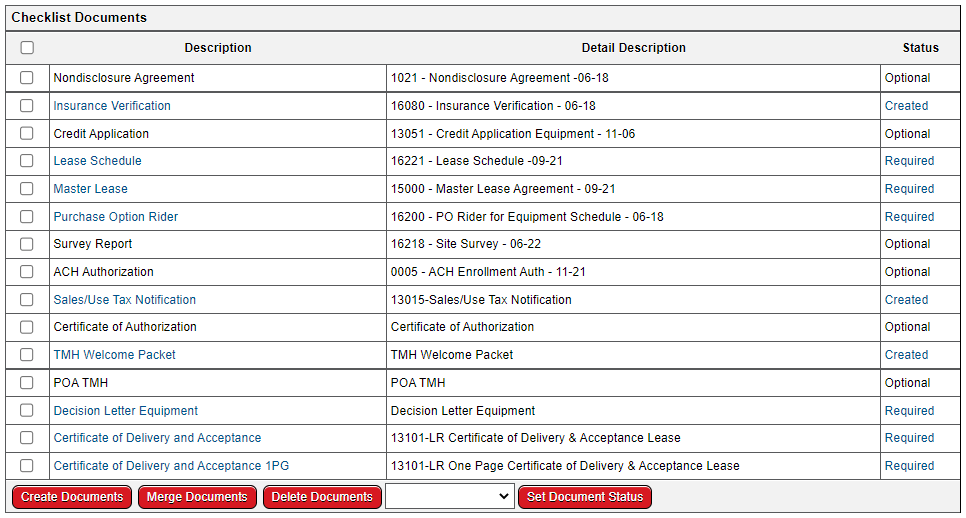966x518 pixels.
Task: Tick the Nondisclosure Agreement checkbox
Action: point(27,78)
